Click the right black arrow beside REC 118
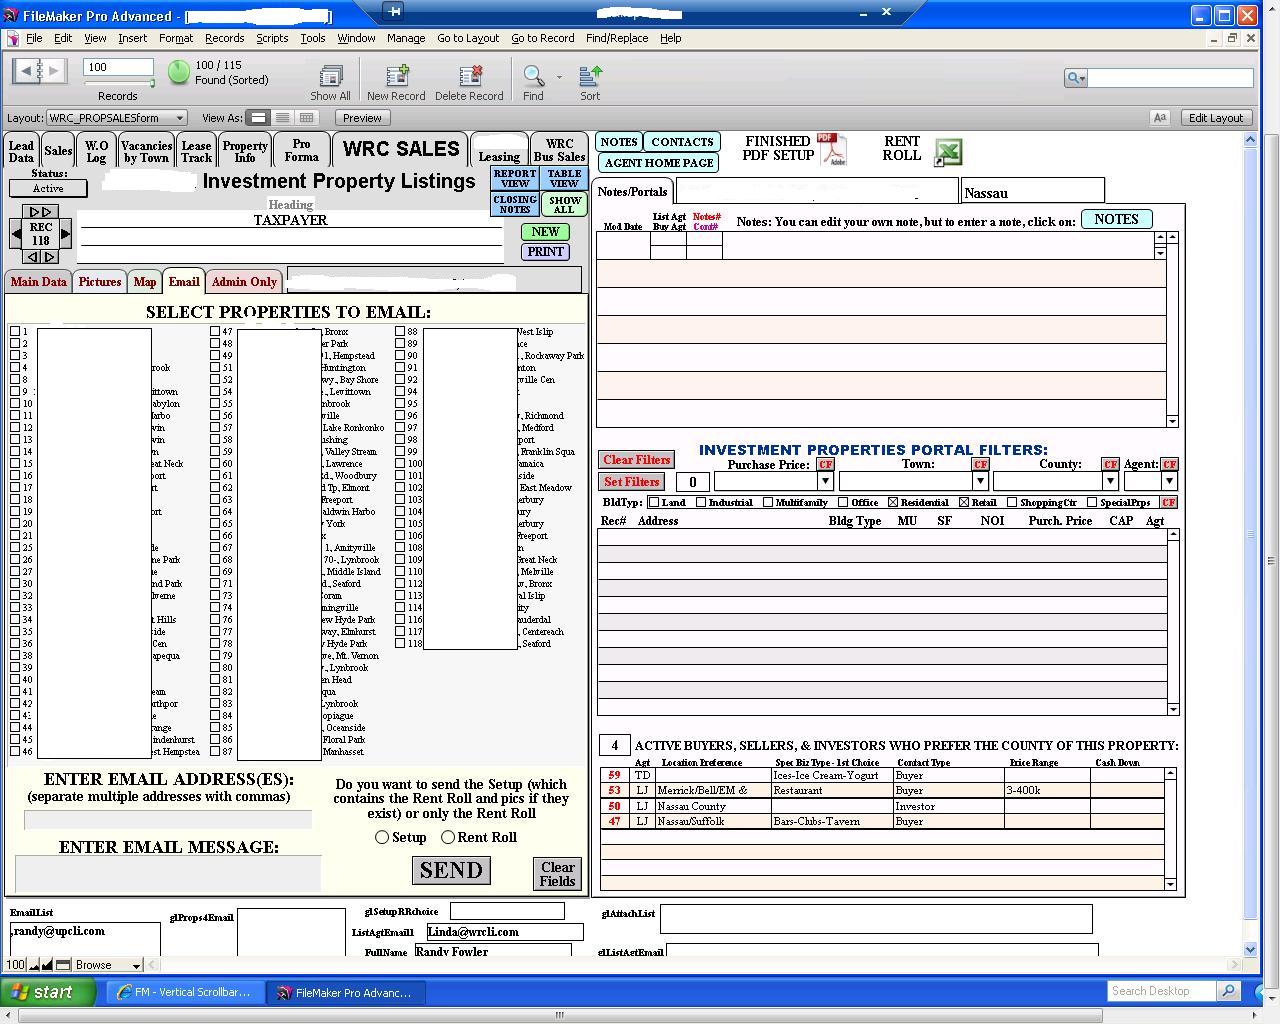The width and height of the screenshot is (1280, 1024). [x=65, y=234]
